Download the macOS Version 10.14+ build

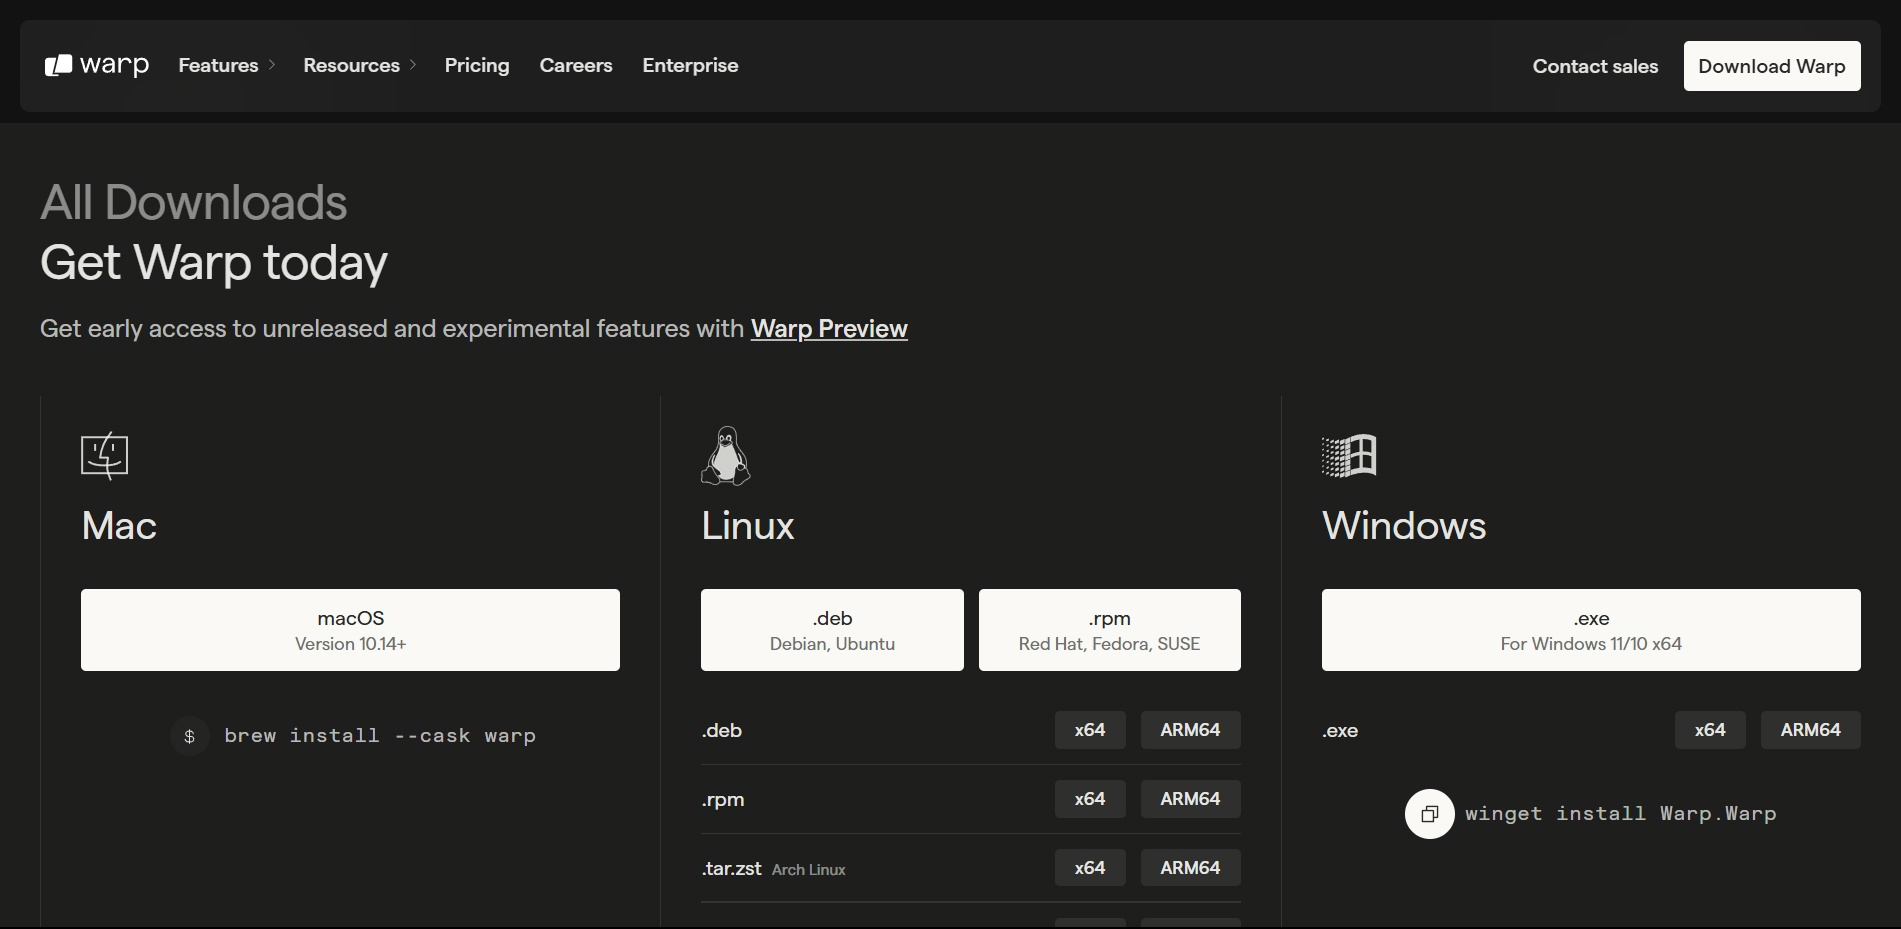pyautogui.click(x=350, y=630)
